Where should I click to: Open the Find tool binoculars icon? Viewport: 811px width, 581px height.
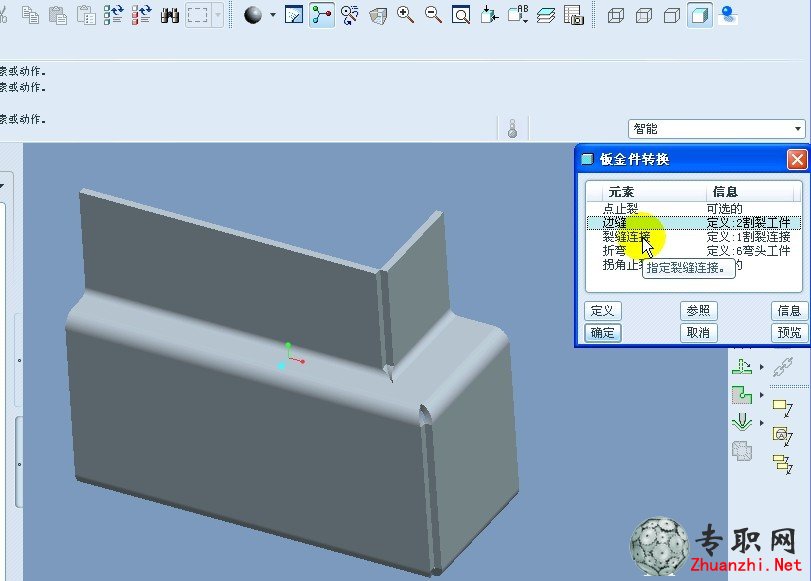coord(169,15)
